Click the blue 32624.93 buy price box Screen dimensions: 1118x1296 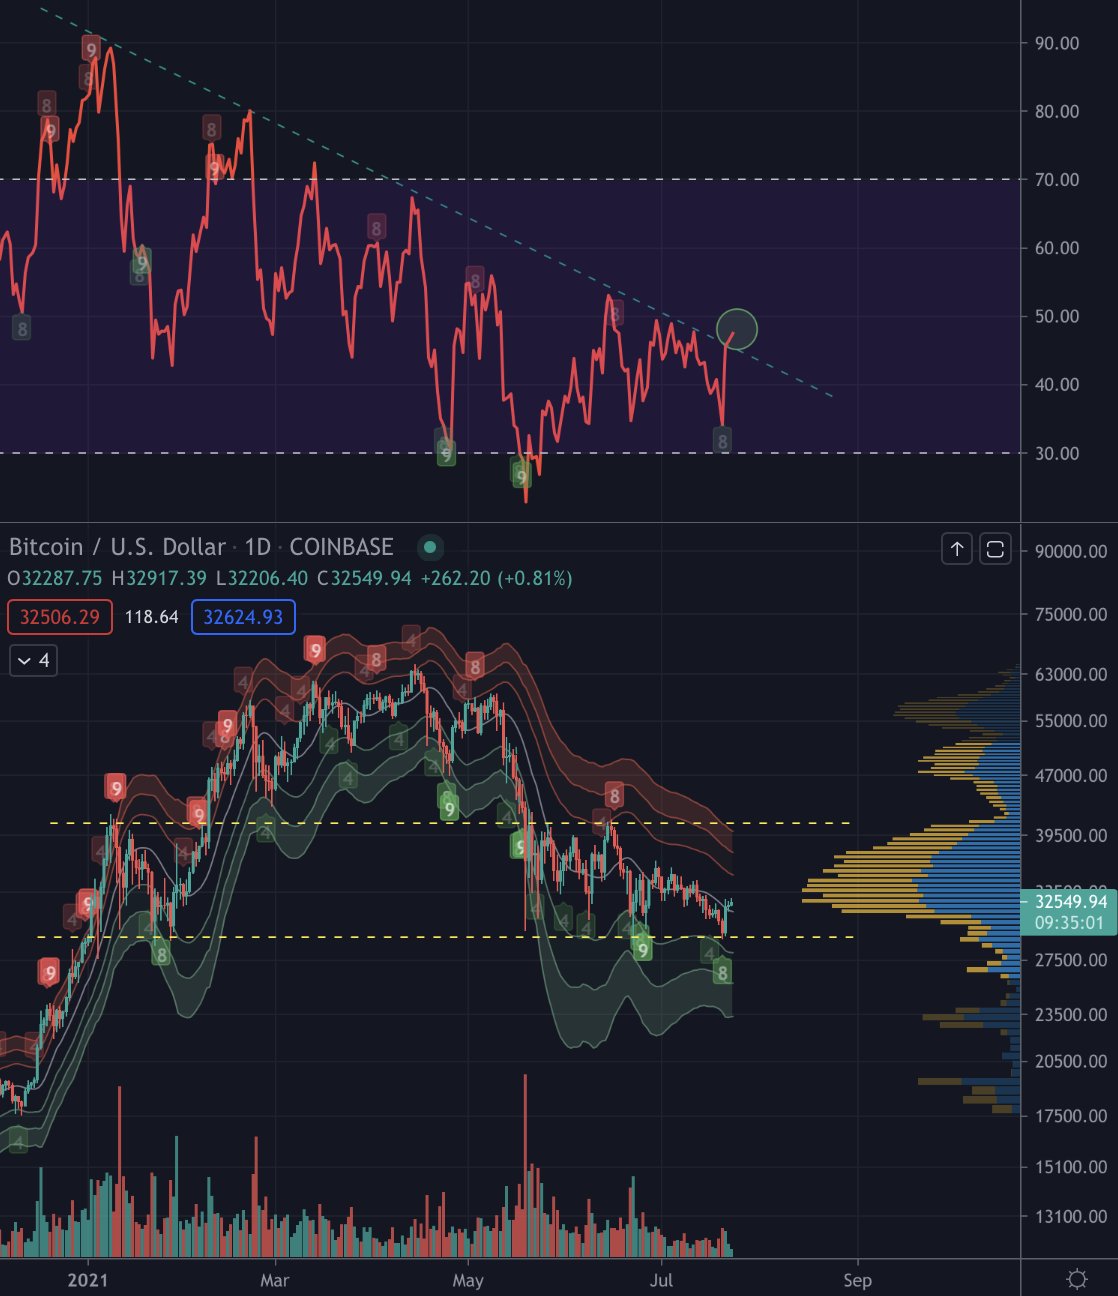click(243, 617)
